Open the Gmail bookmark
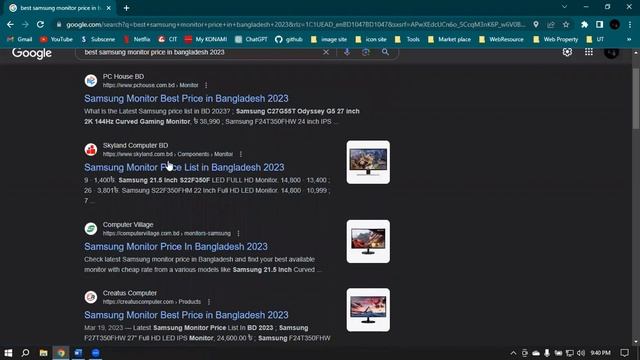The image size is (640, 360). coord(20,39)
